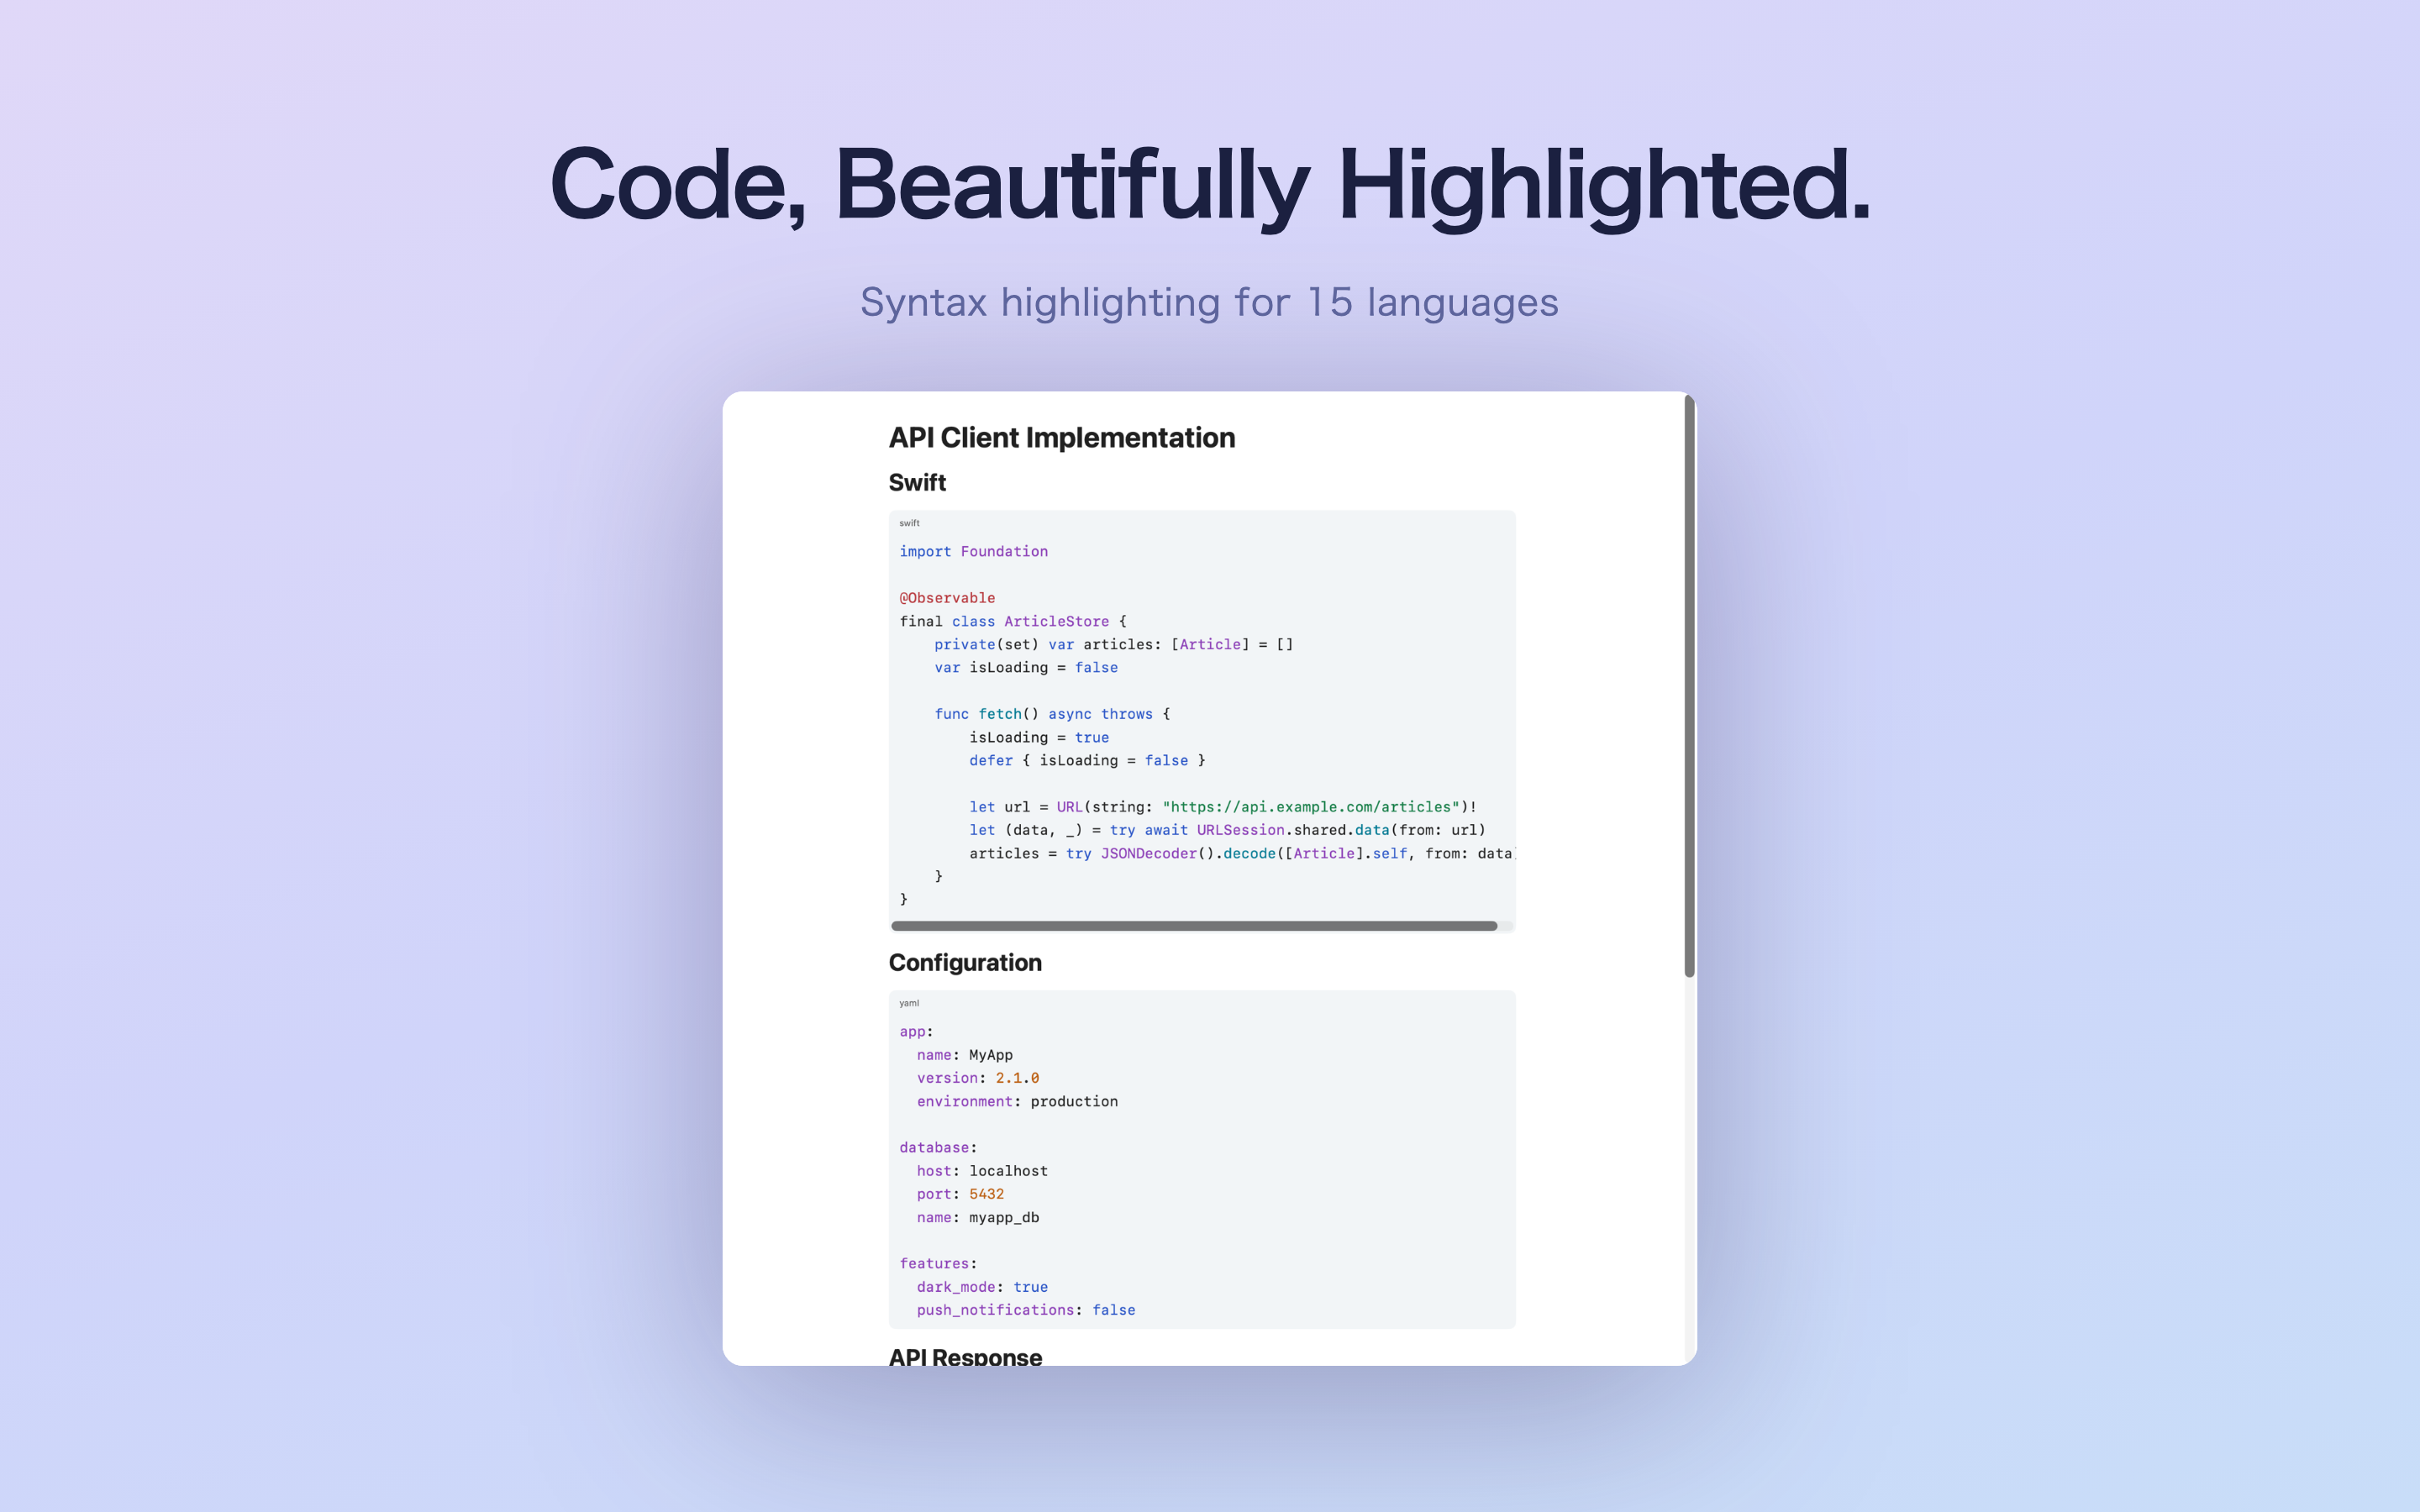Click the 'features:' YAML key
The height and width of the screenshot is (1512, 2420).
[x=938, y=1264]
